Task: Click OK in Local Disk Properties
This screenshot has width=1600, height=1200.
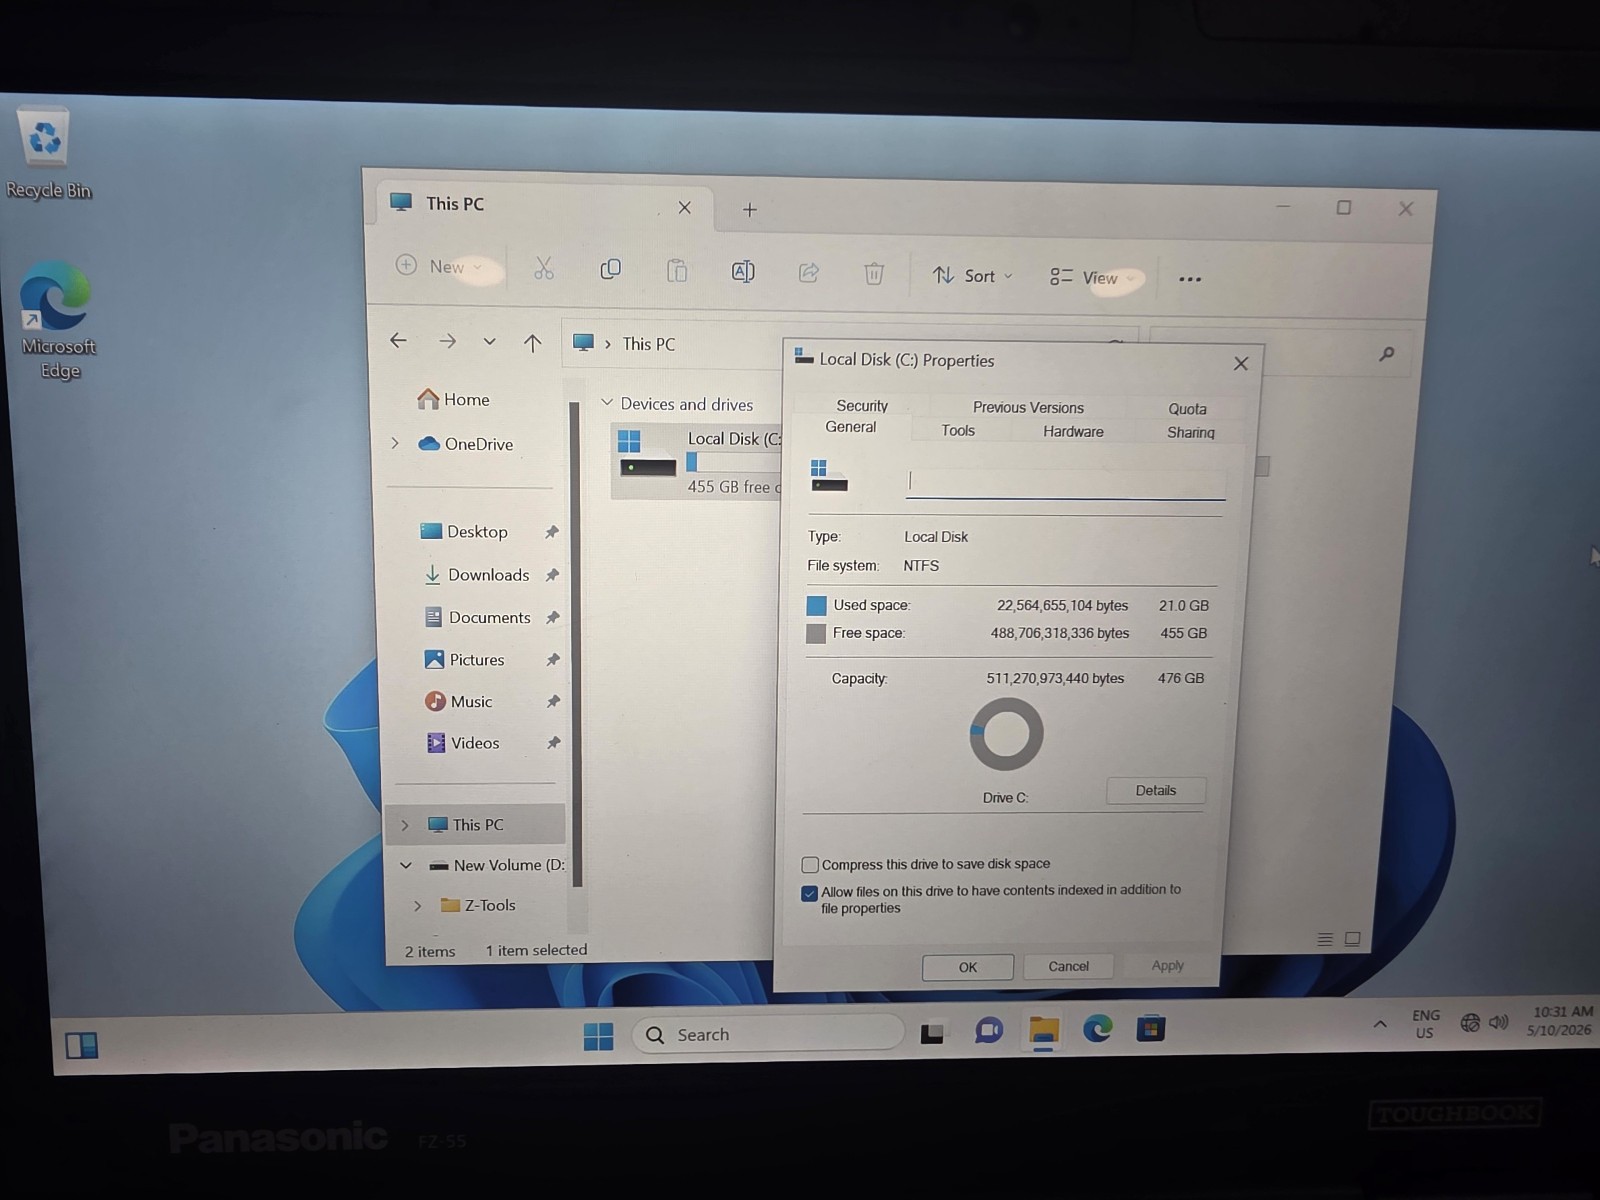Action: (968, 967)
